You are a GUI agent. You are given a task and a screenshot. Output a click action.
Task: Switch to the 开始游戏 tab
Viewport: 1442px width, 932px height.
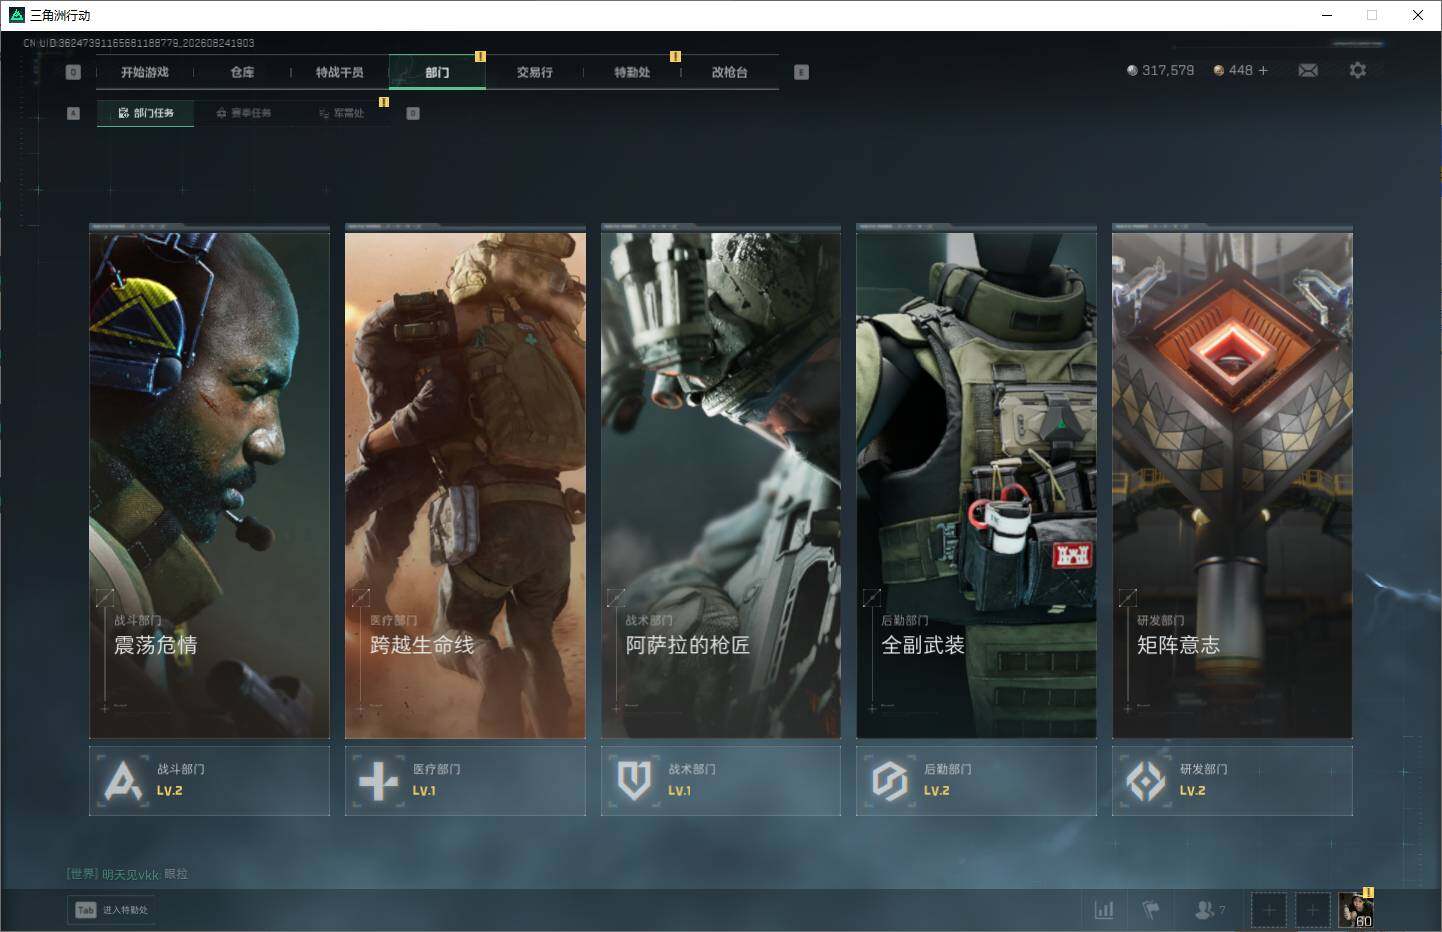pyautogui.click(x=145, y=72)
